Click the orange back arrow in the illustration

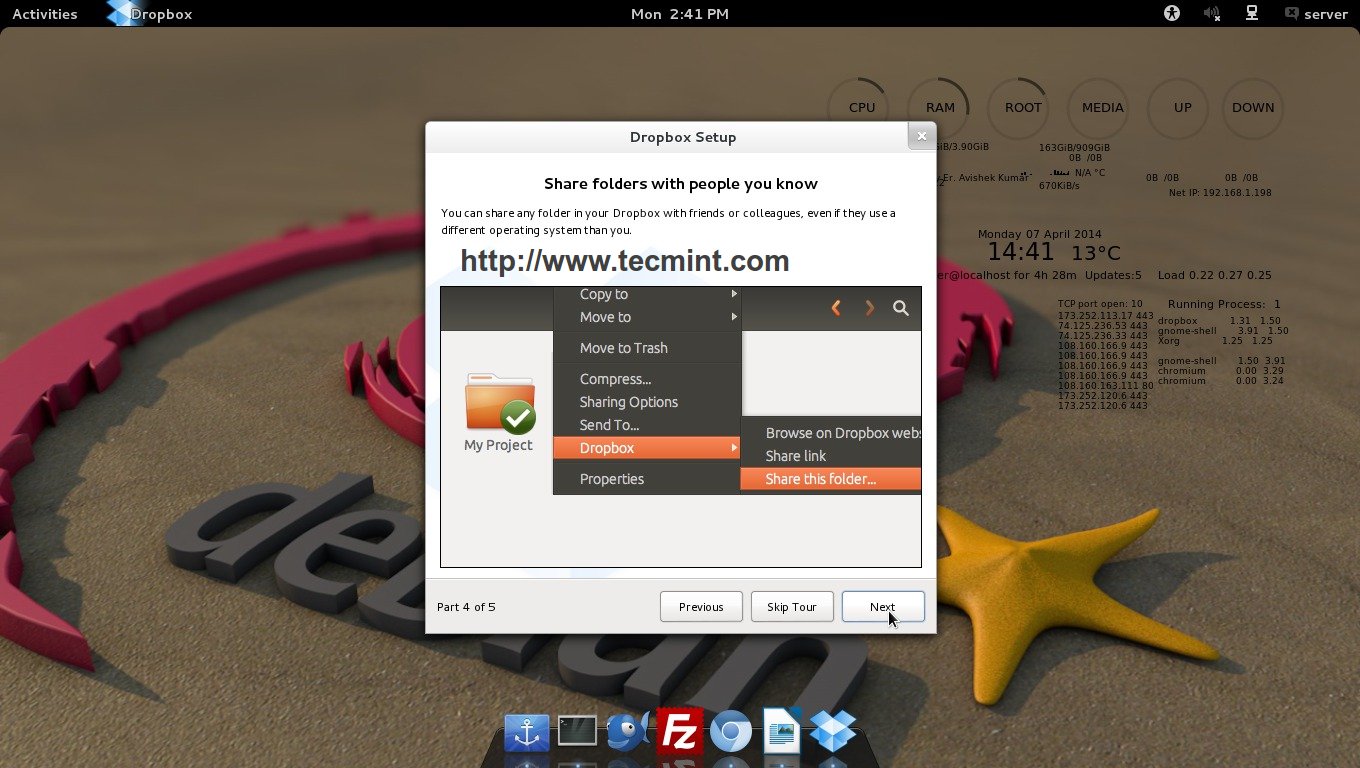coord(837,308)
